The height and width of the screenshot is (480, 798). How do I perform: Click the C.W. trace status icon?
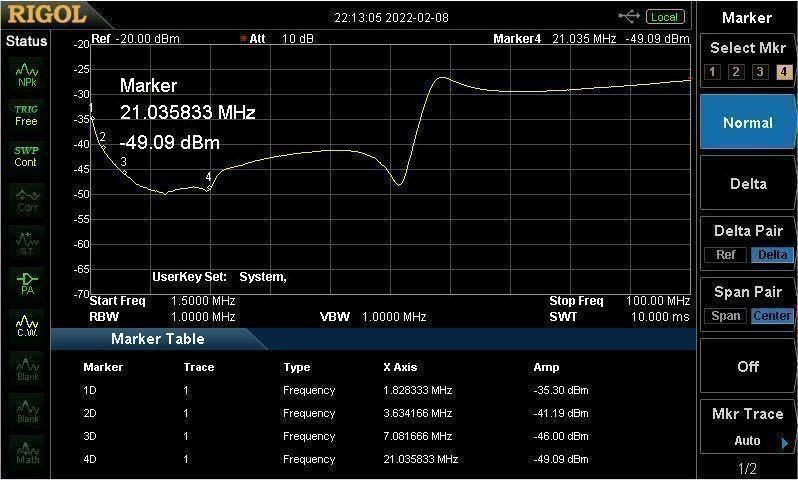pyautogui.click(x=27, y=326)
